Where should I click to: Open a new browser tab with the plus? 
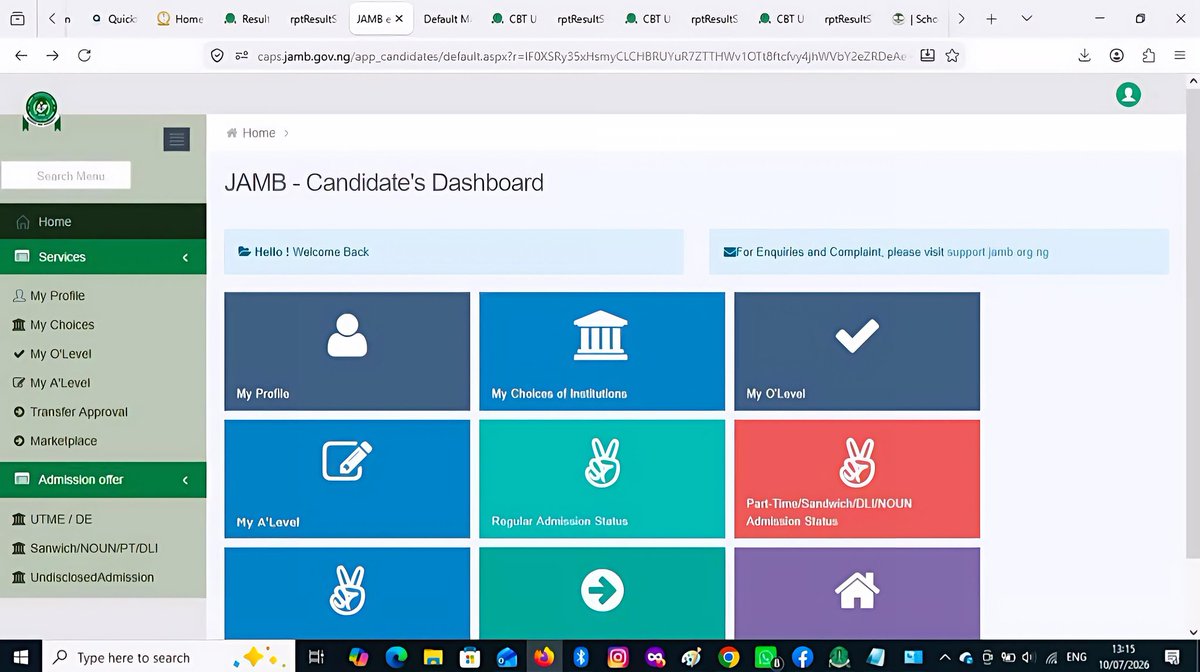991,19
